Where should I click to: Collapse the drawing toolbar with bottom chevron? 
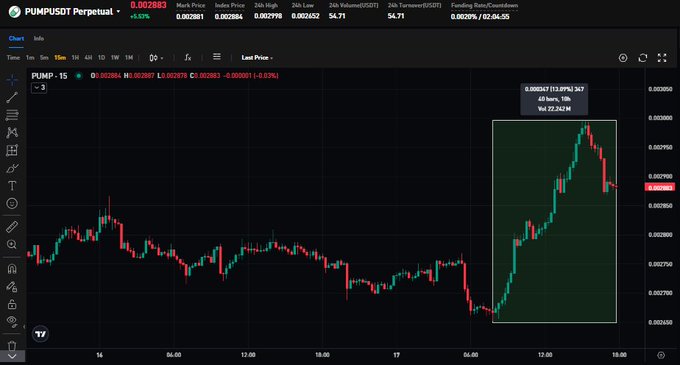point(12,356)
